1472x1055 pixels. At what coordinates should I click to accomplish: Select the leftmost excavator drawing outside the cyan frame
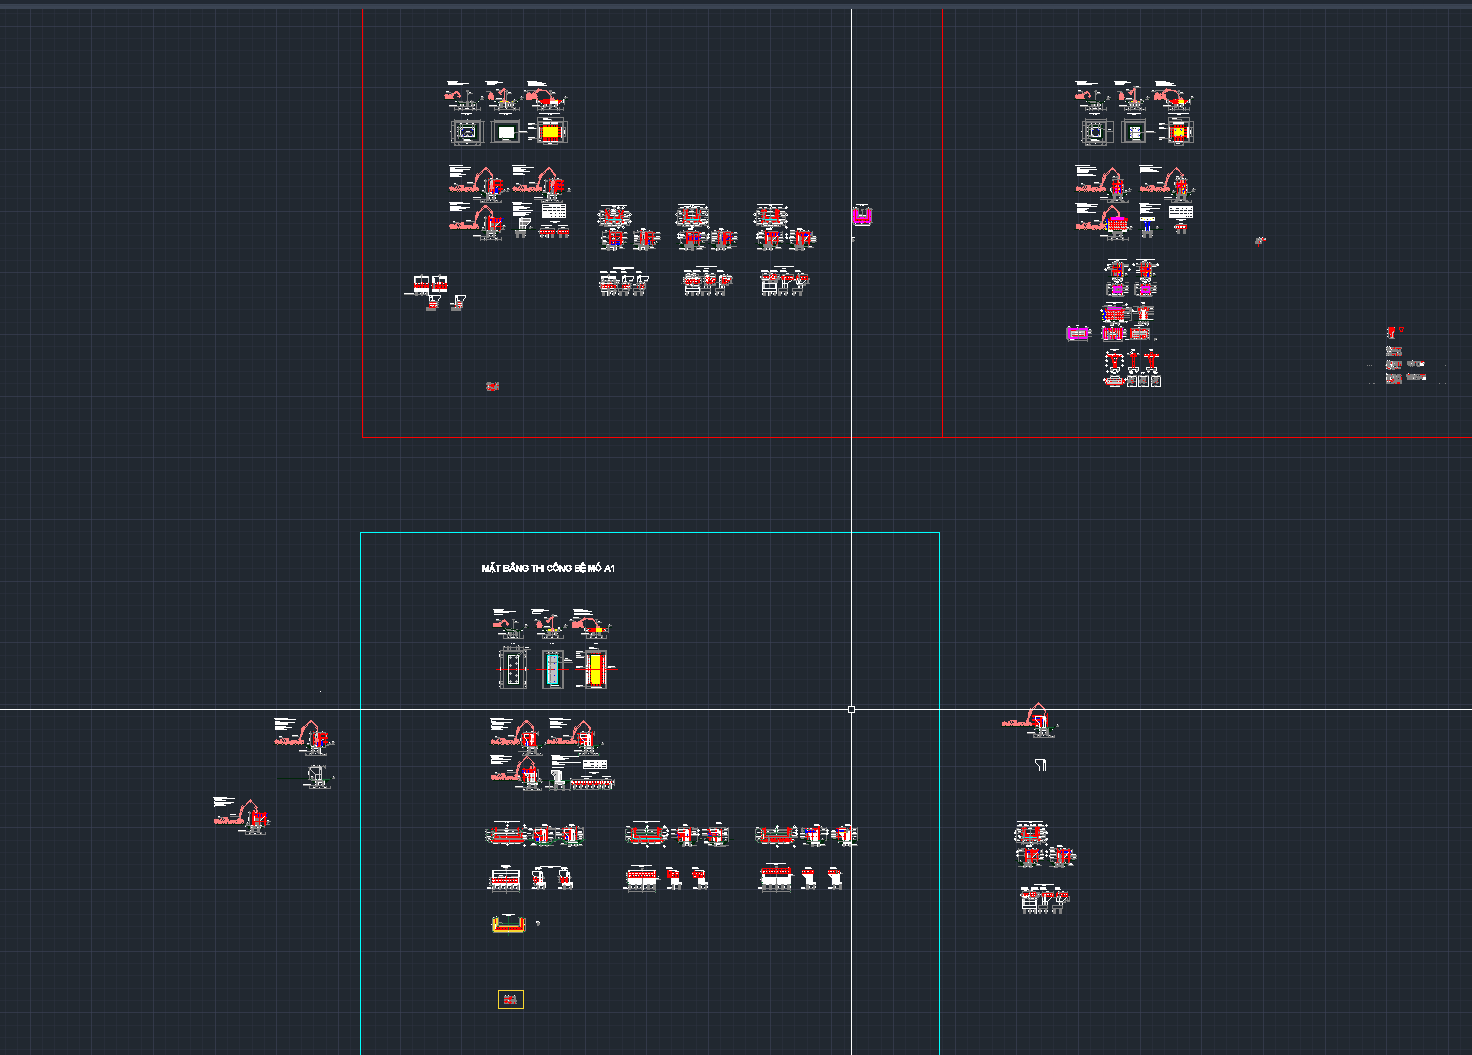click(241, 816)
